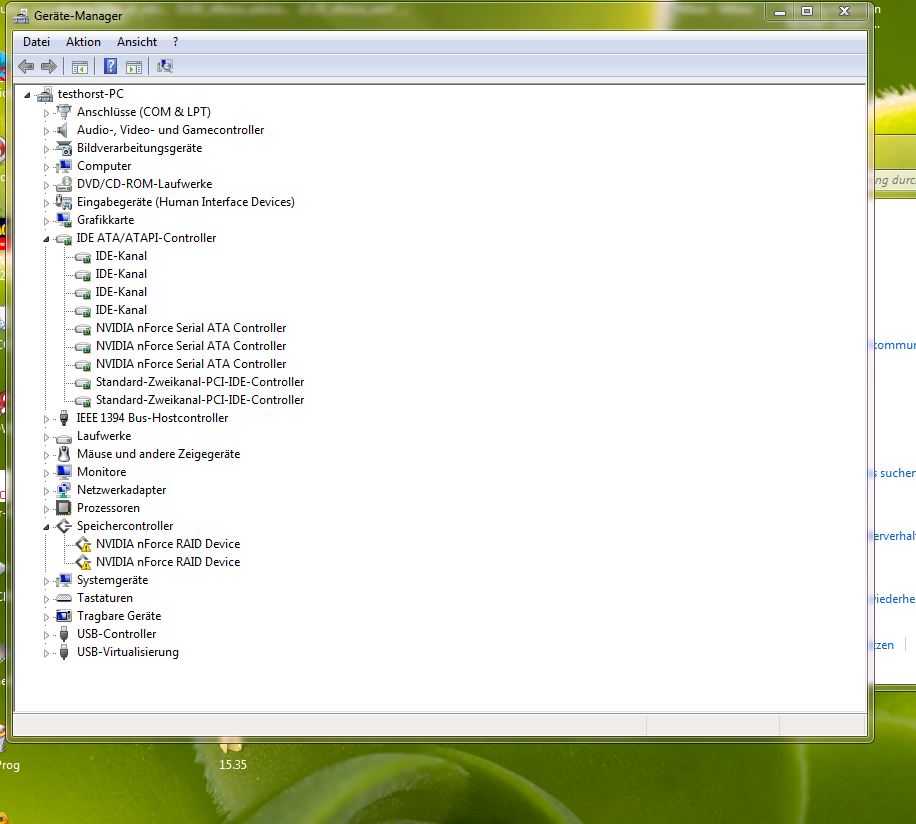The height and width of the screenshot is (824, 916).
Task: Click the Grafikkarte display adapter icon
Action: [x=64, y=220]
